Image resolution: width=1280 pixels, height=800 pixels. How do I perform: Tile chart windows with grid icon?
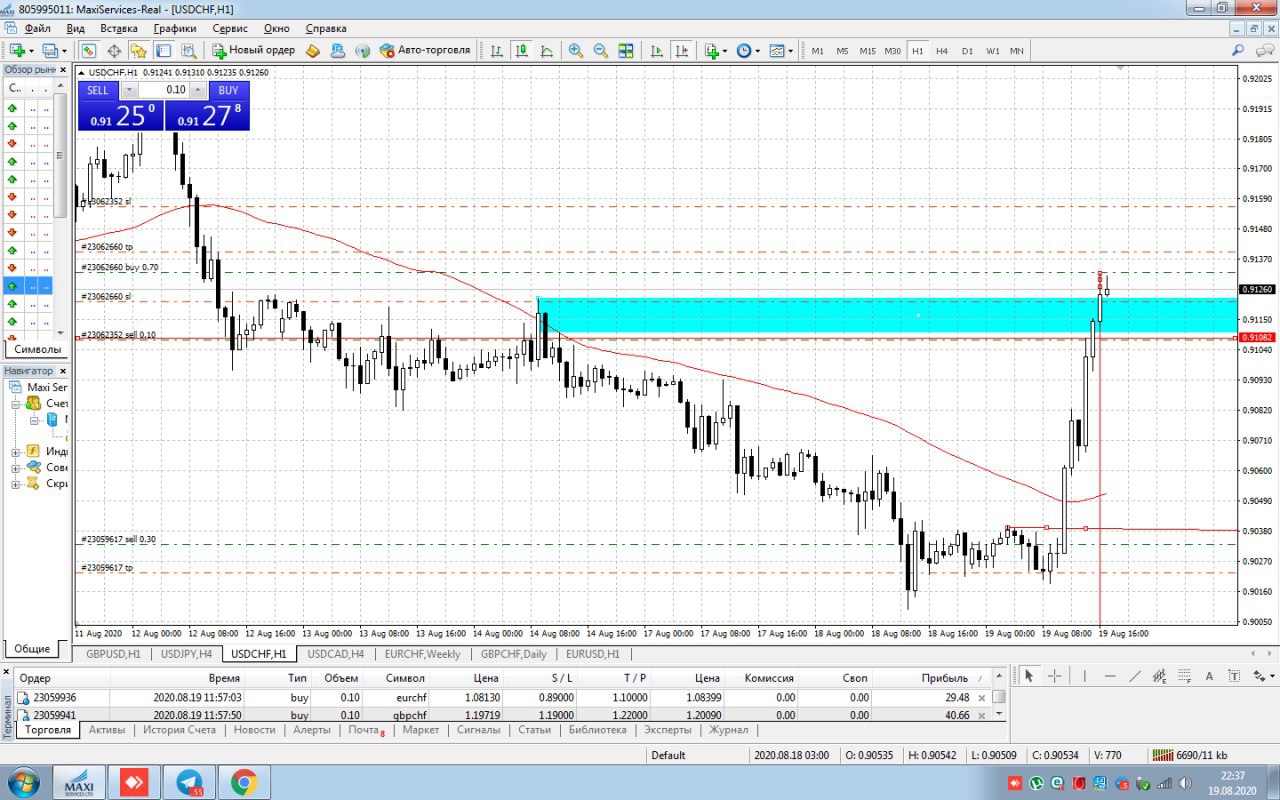(x=626, y=50)
